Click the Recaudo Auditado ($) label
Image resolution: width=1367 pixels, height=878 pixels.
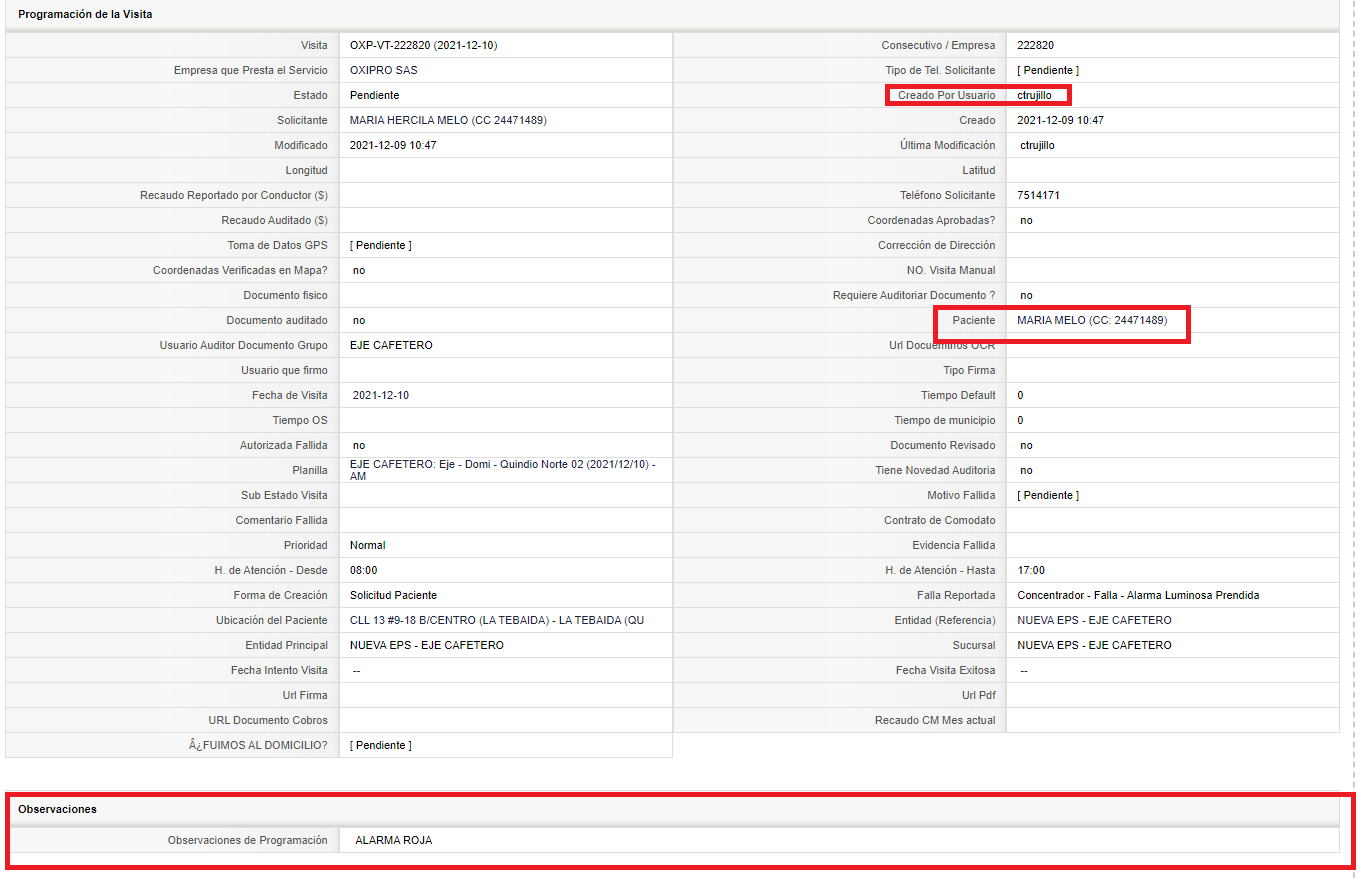[275, 220]
